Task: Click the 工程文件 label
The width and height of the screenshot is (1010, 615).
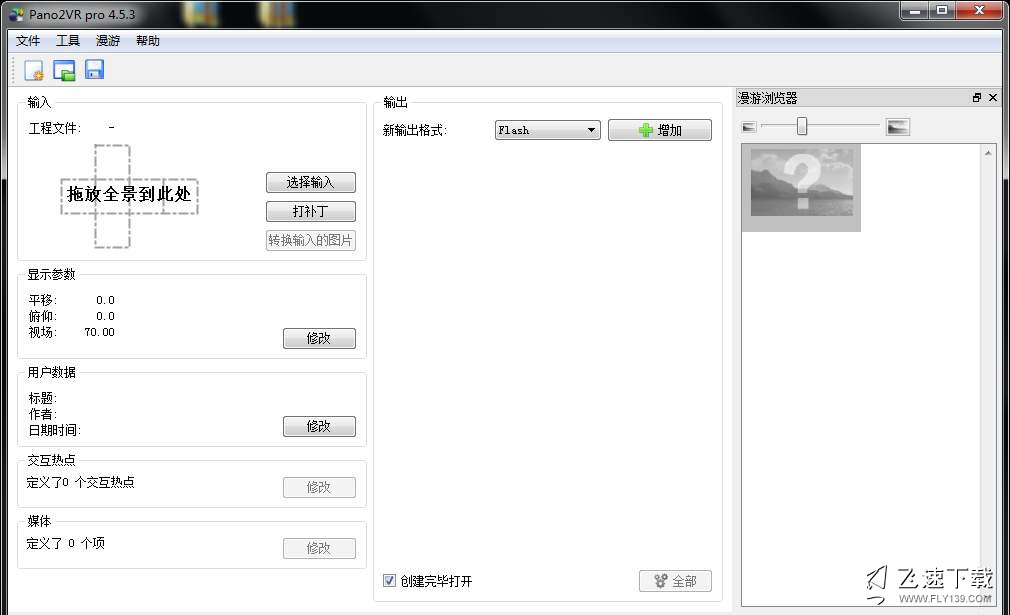Action: (55, 128)
